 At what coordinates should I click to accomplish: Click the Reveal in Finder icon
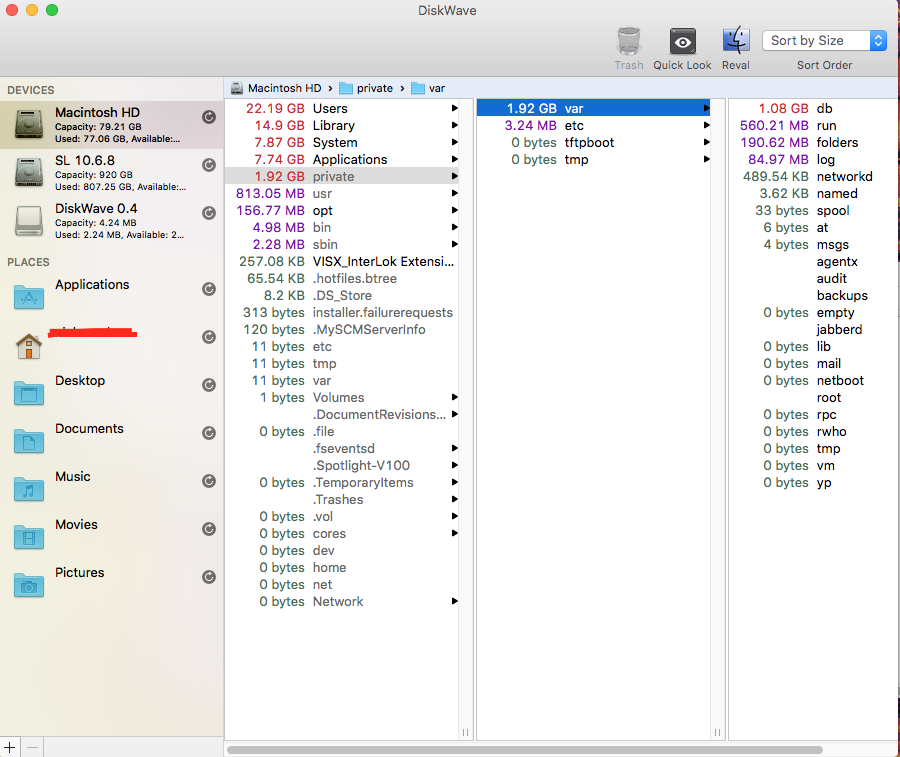[x=736, y=41]
